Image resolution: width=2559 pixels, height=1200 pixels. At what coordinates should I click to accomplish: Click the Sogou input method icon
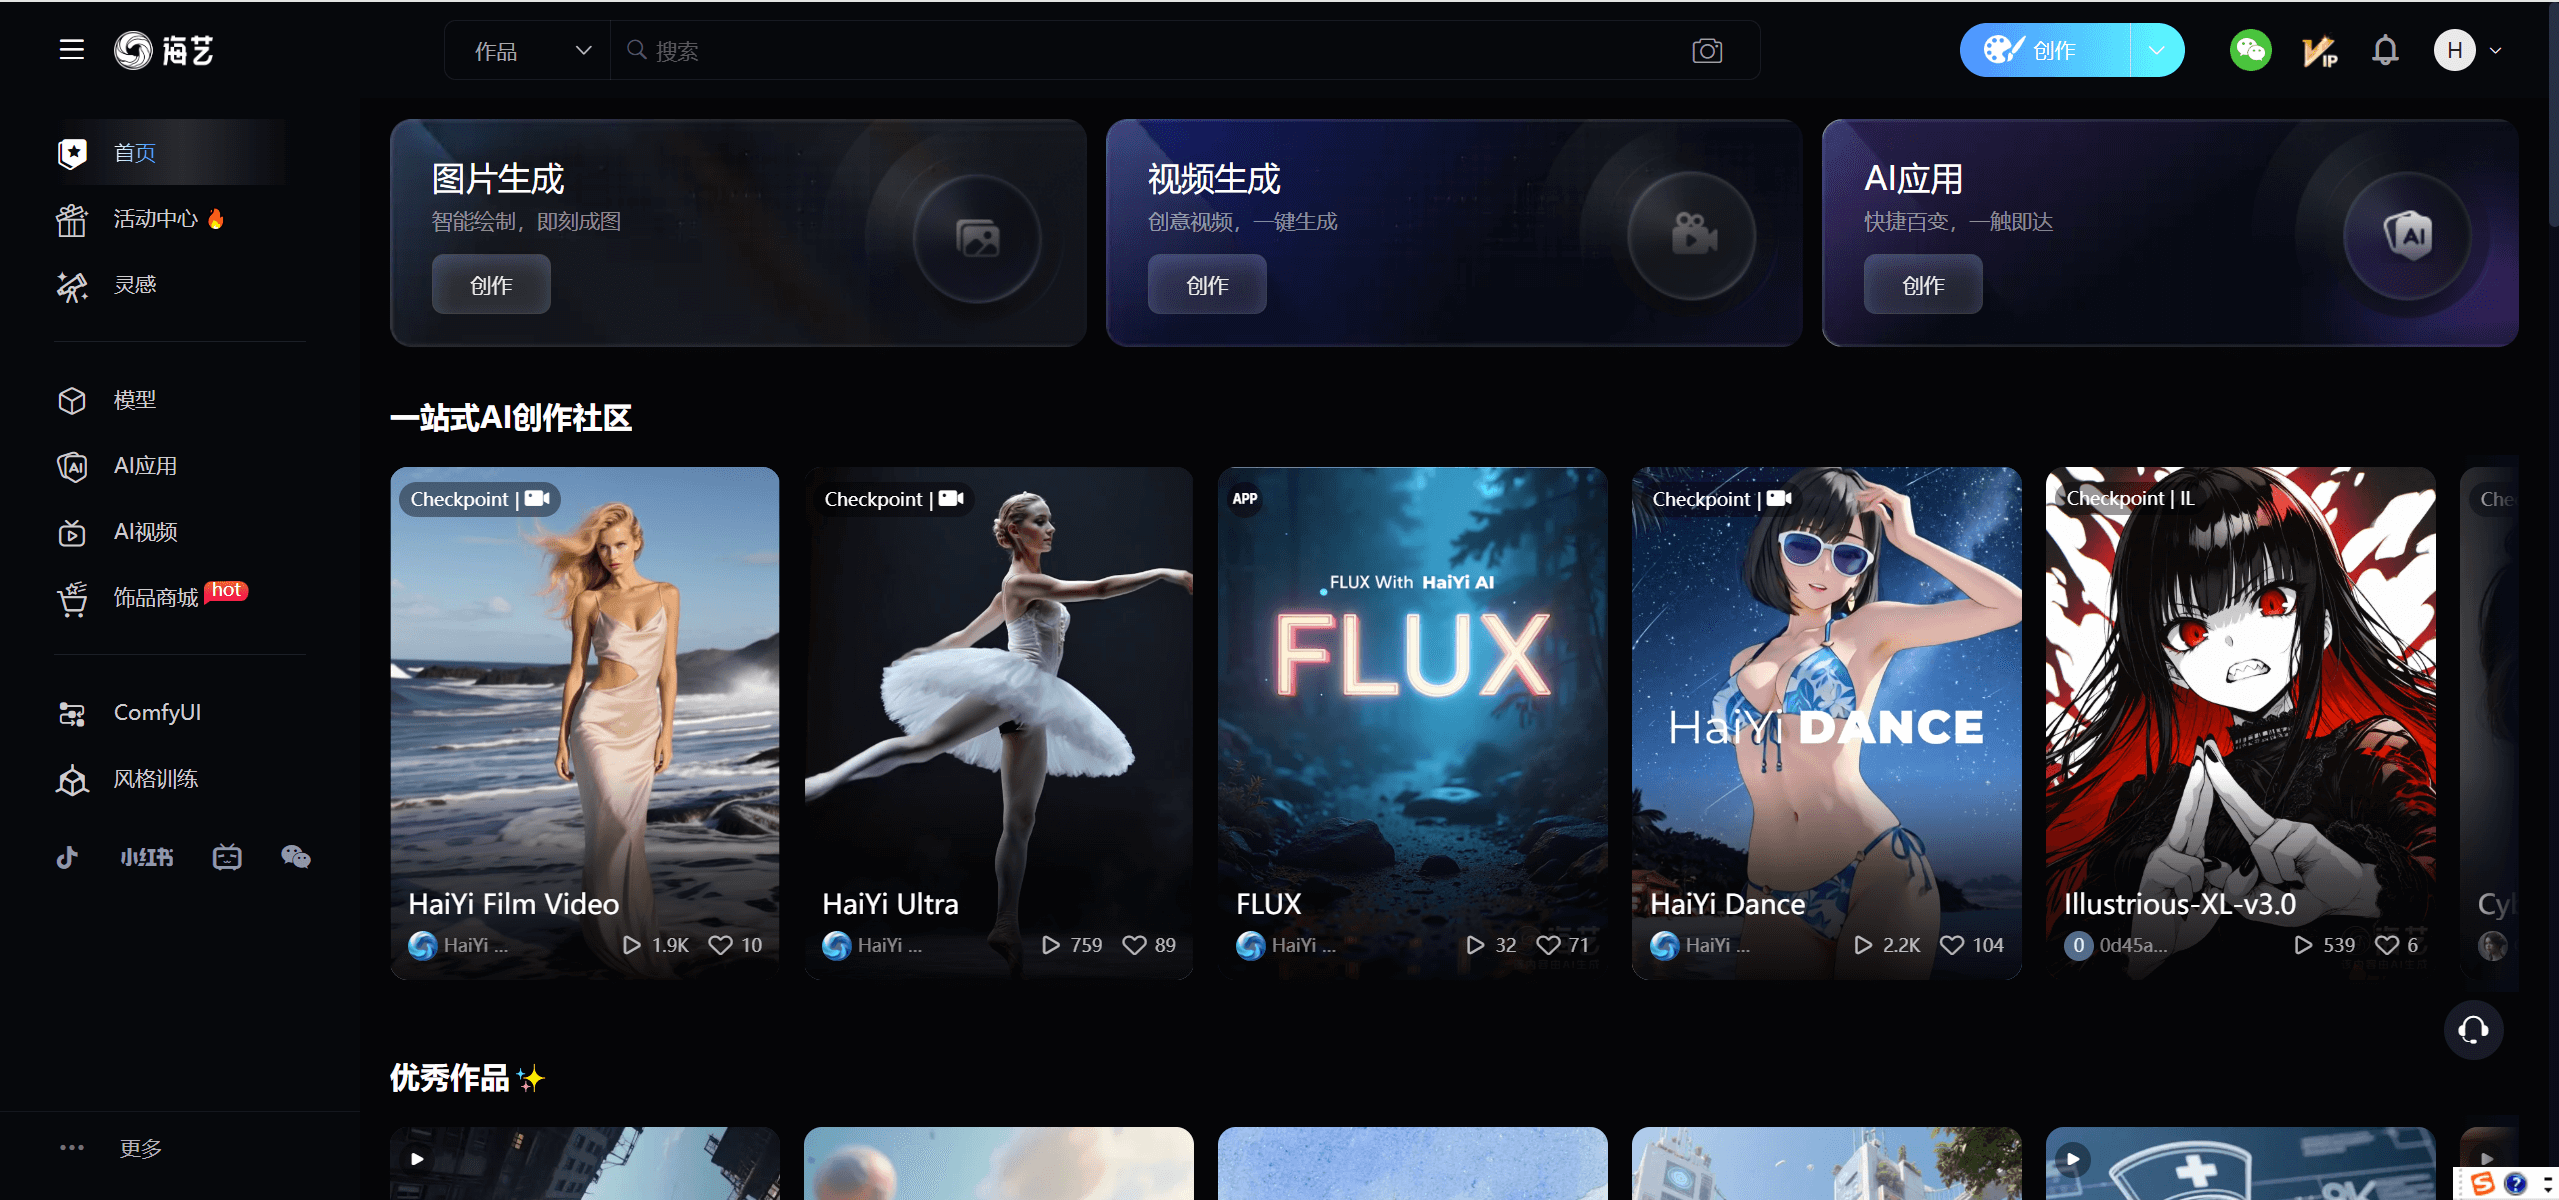pos(2482,1184)
